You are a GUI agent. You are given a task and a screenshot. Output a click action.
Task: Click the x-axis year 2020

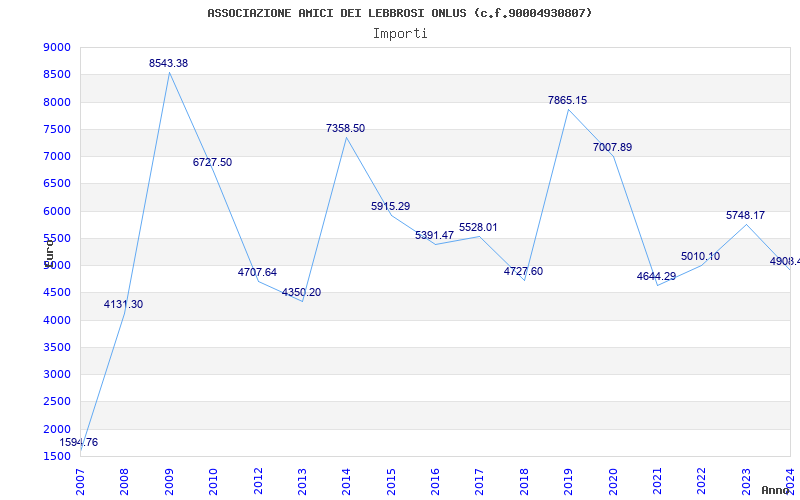click(613, 482)
